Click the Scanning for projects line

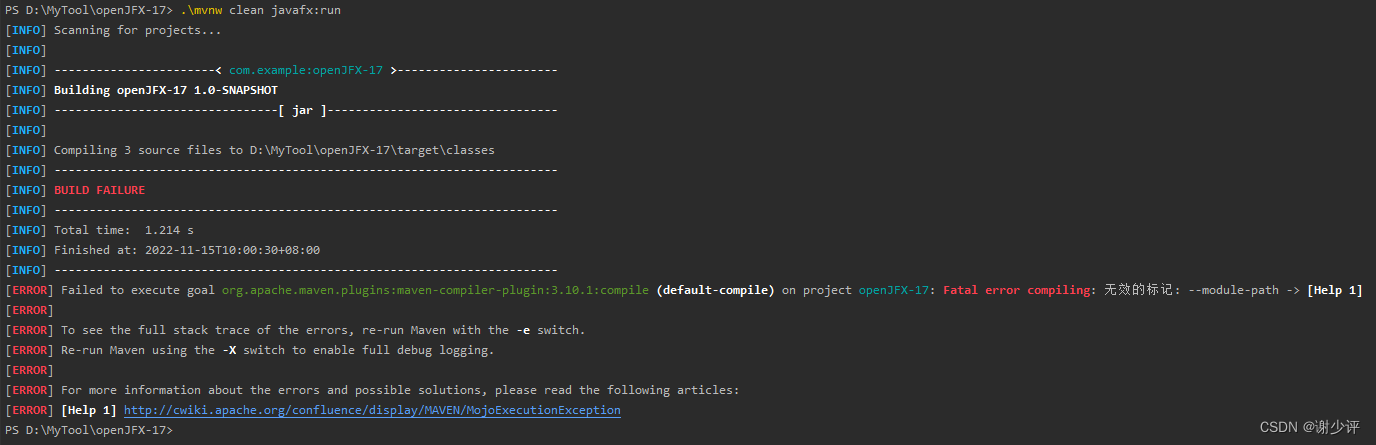138,30
